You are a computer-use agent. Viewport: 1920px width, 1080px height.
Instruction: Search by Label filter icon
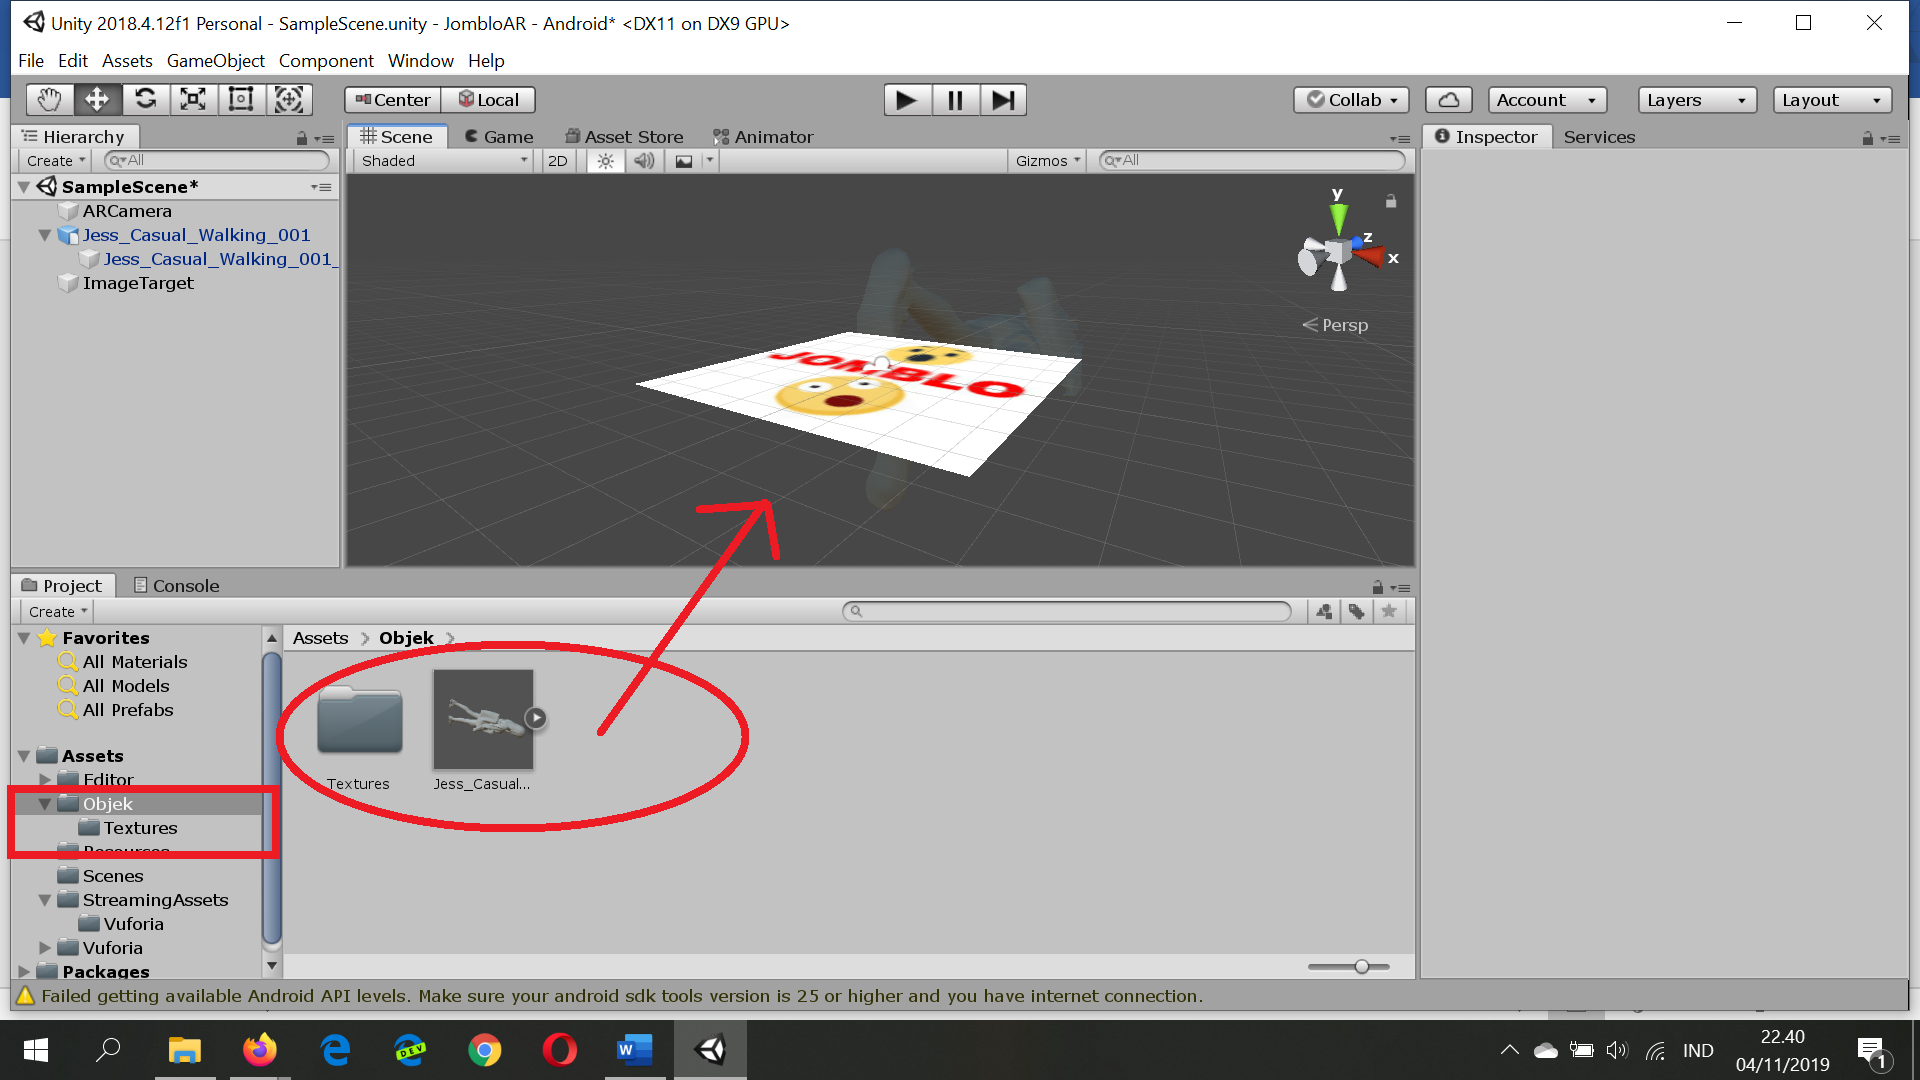click(x=1357, y=611)
